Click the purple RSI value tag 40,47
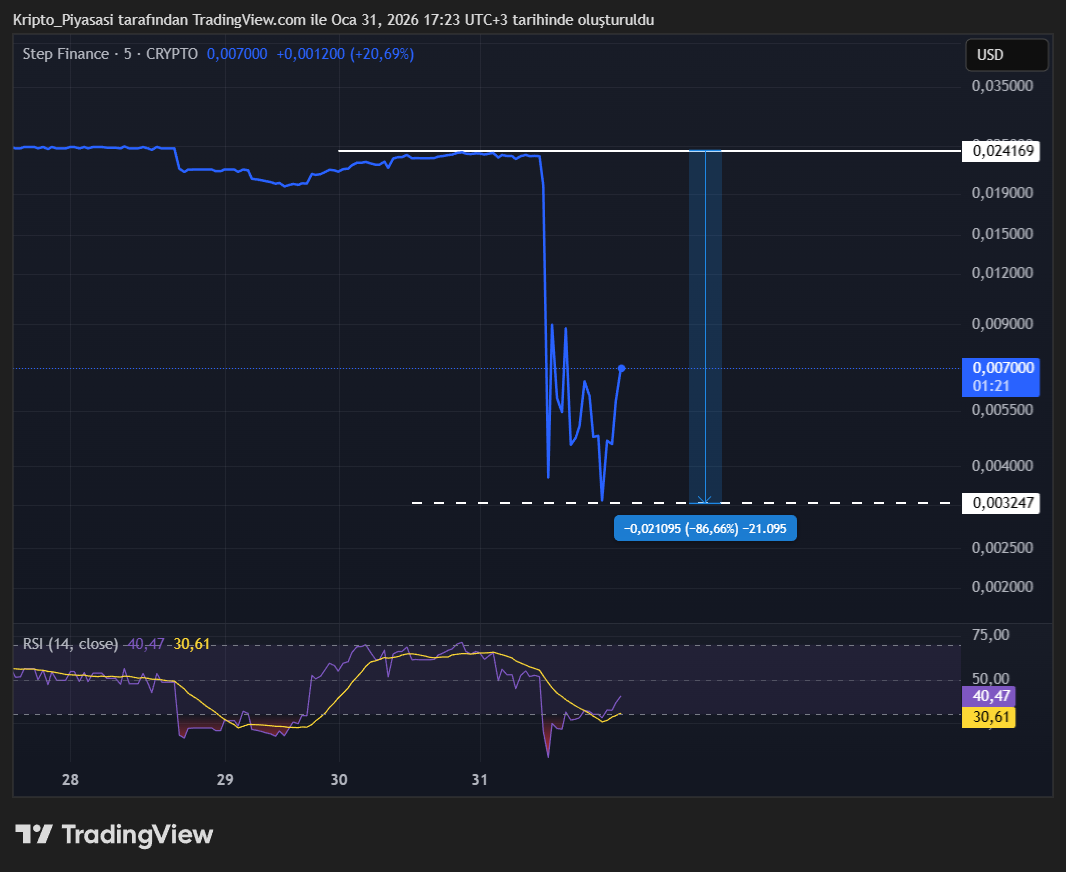 click(x=987, y=696)
